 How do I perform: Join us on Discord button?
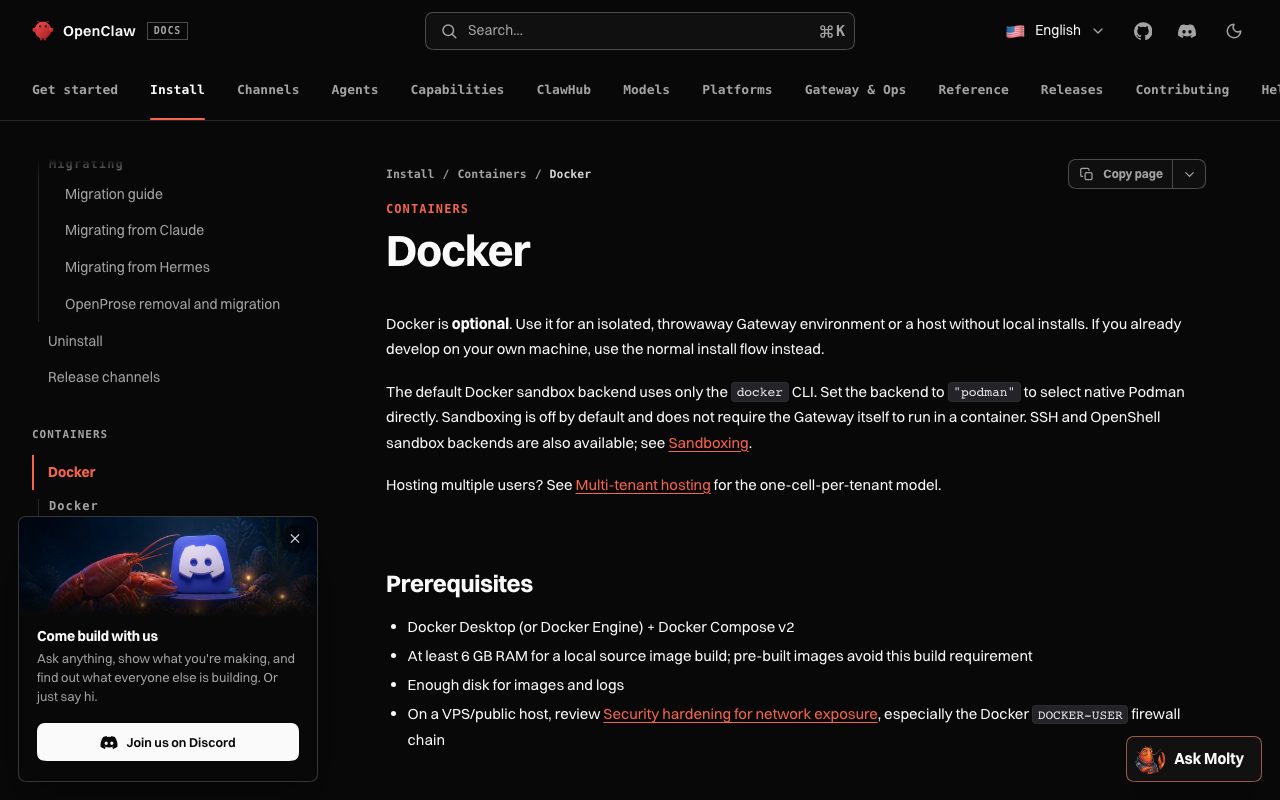[168, 742]
